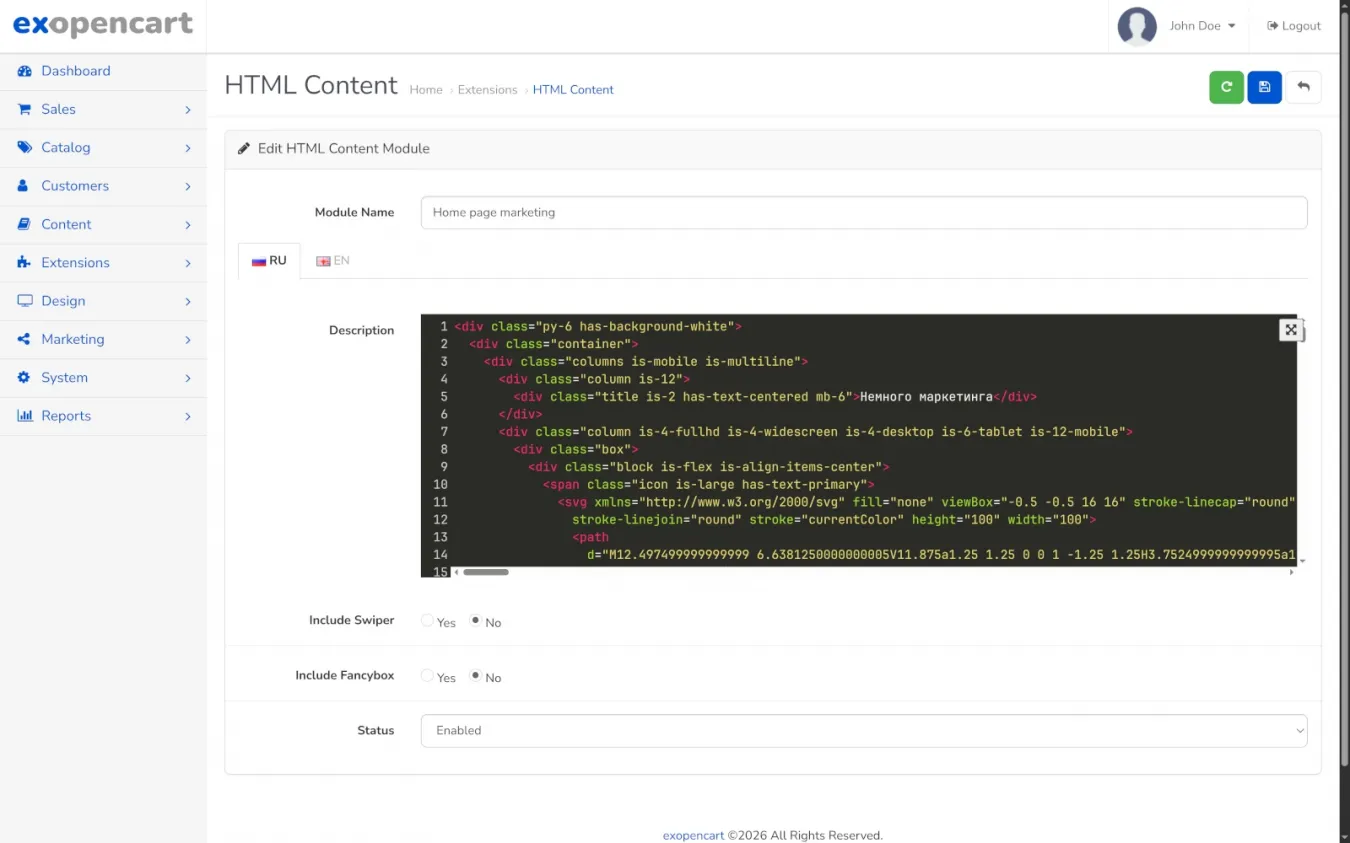The image size is (1350, 843).
Task: Click the System gear icon
Action: click(x=24, y=378)
